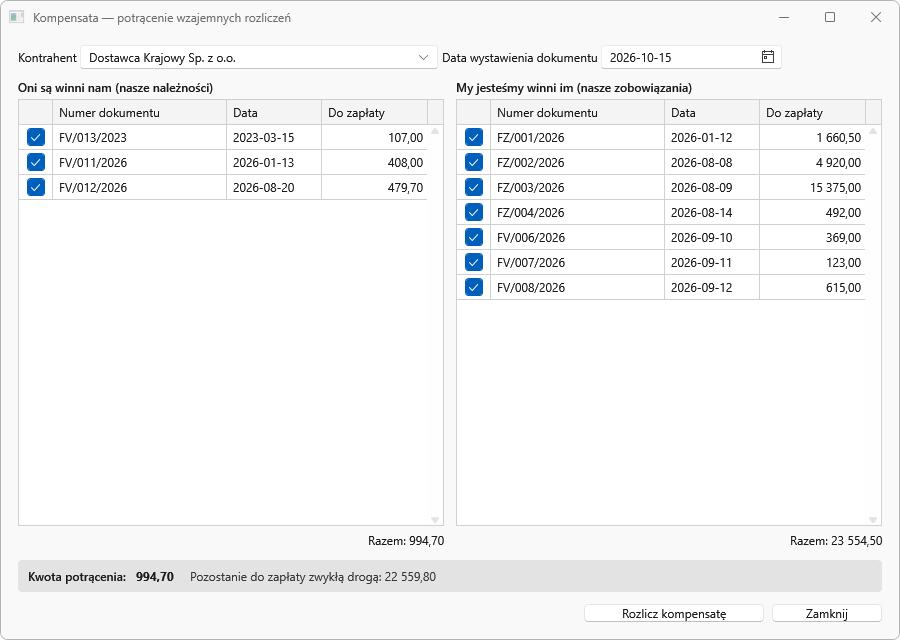Click the 1 660,50 amount cell

[812, 138]
